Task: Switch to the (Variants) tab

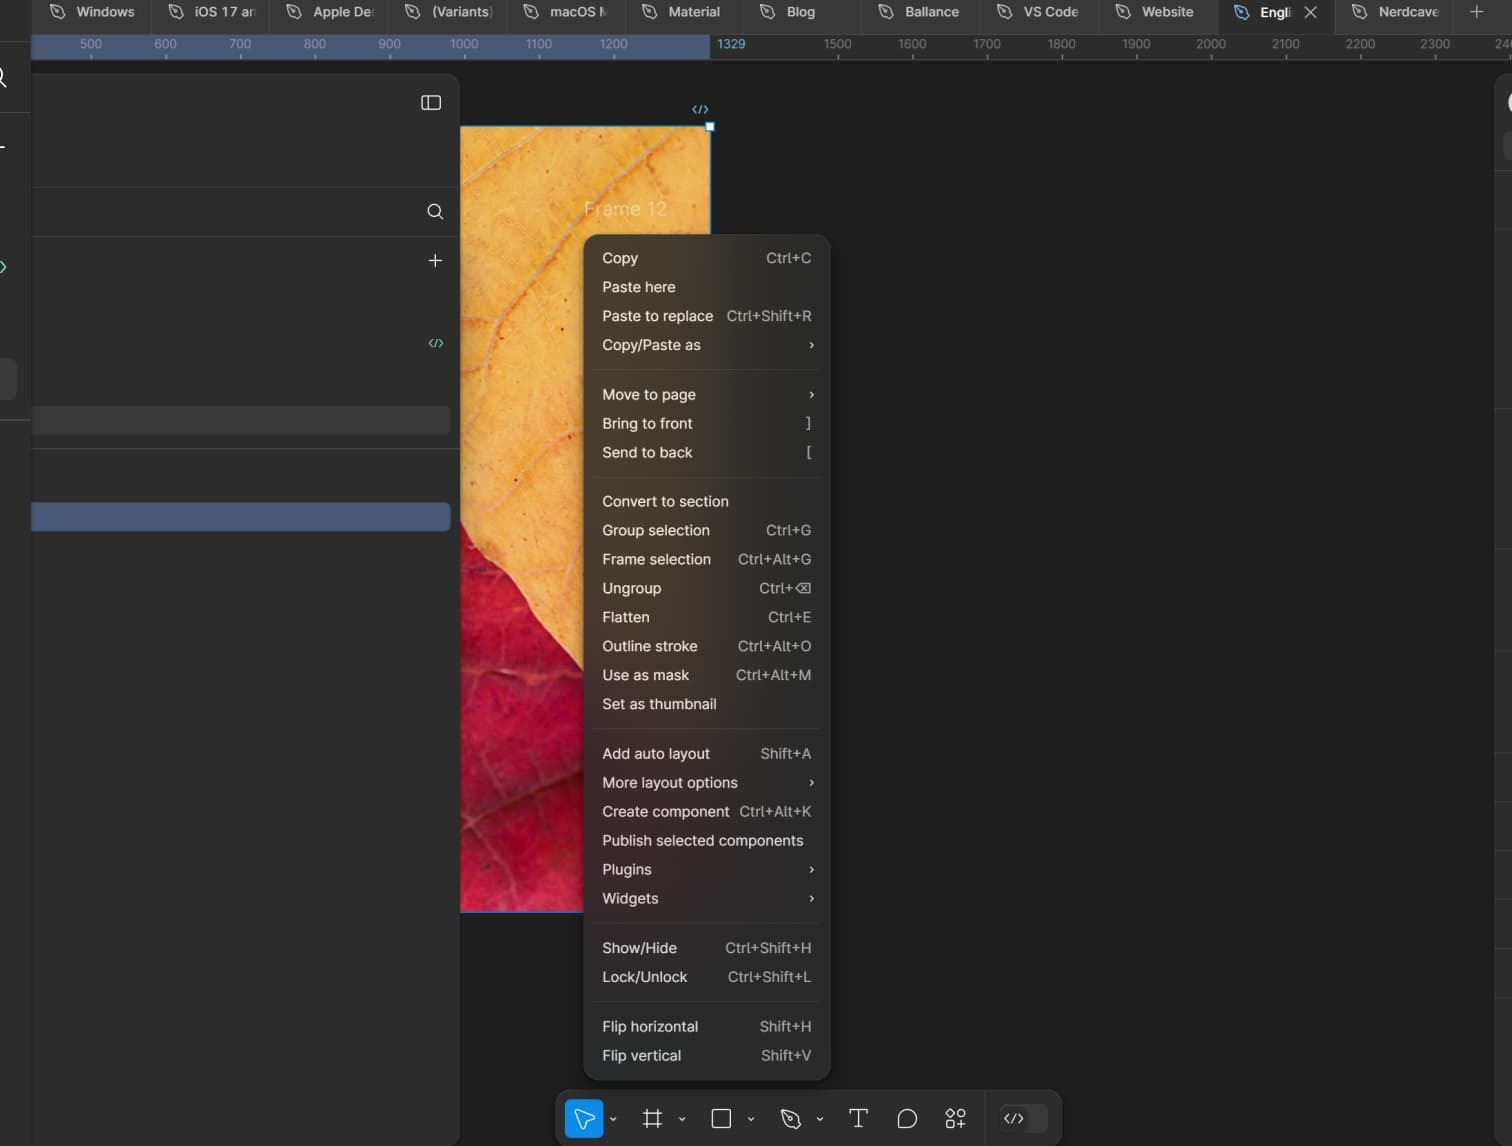Action: pos(448,12)
